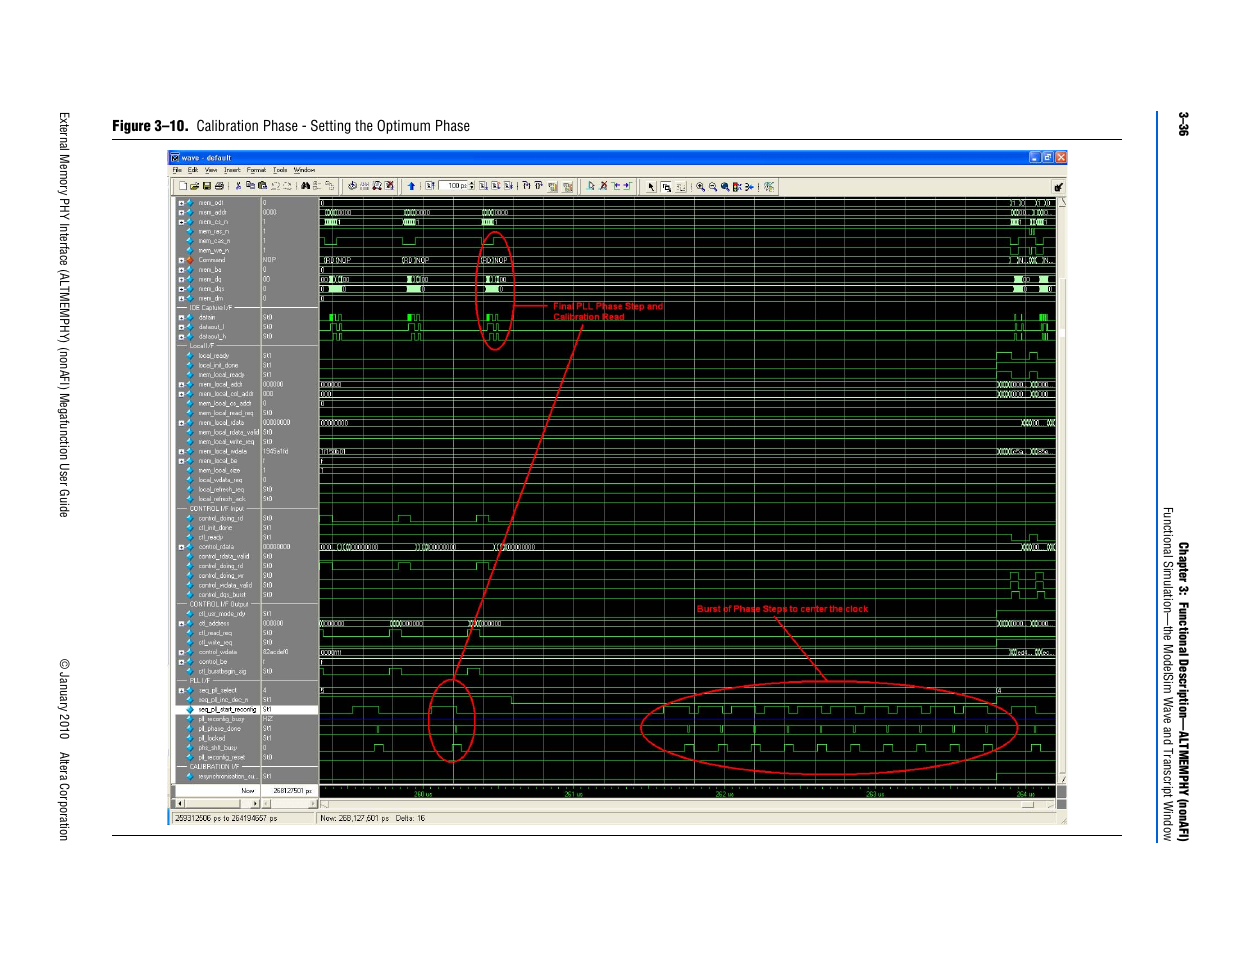Find a signal using the binoculars icon
The width and height of the screenshot is (1235, 954).
307,186
